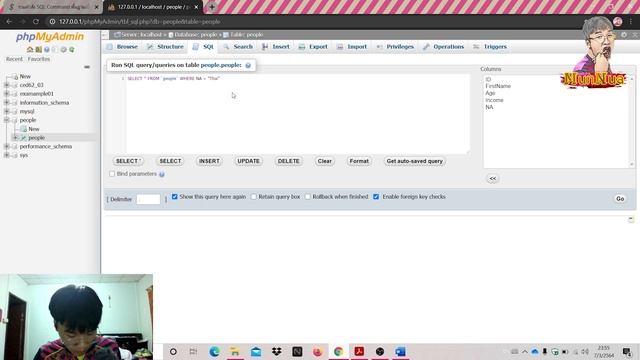
Task: Open the Import tab
Action: (352, 47)
